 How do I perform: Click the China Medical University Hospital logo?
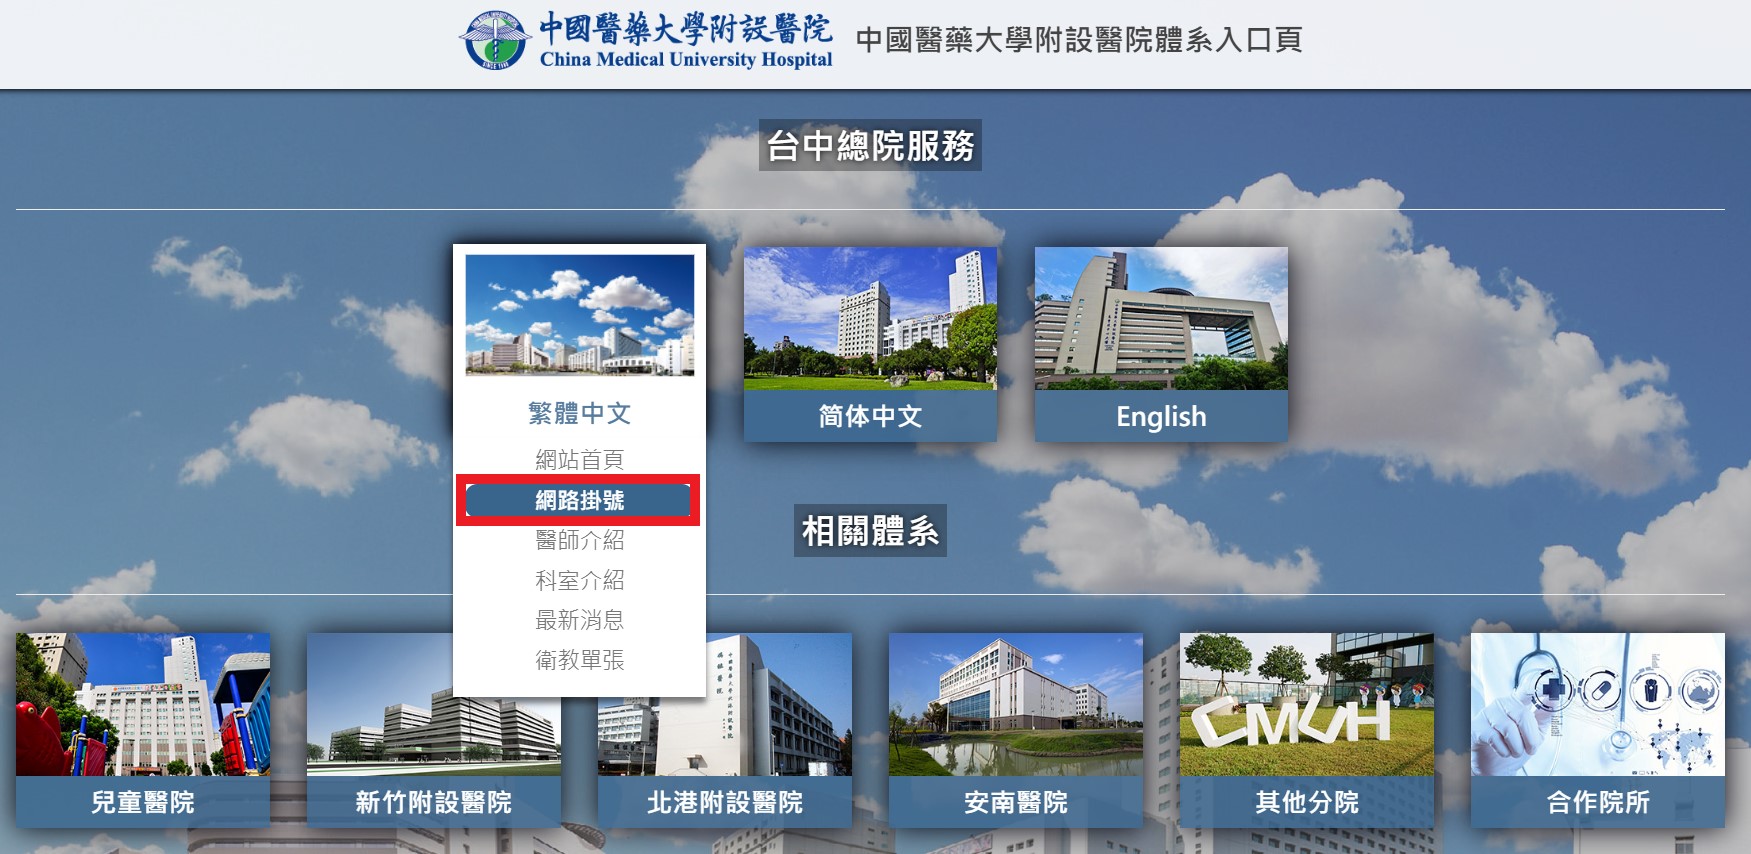(646, 41)
